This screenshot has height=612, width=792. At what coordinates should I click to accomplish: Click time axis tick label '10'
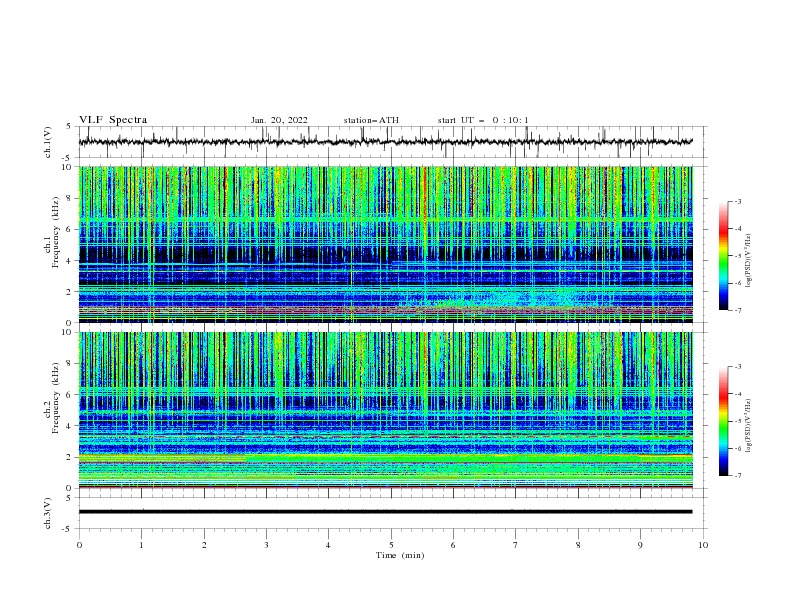coord(703,545)
